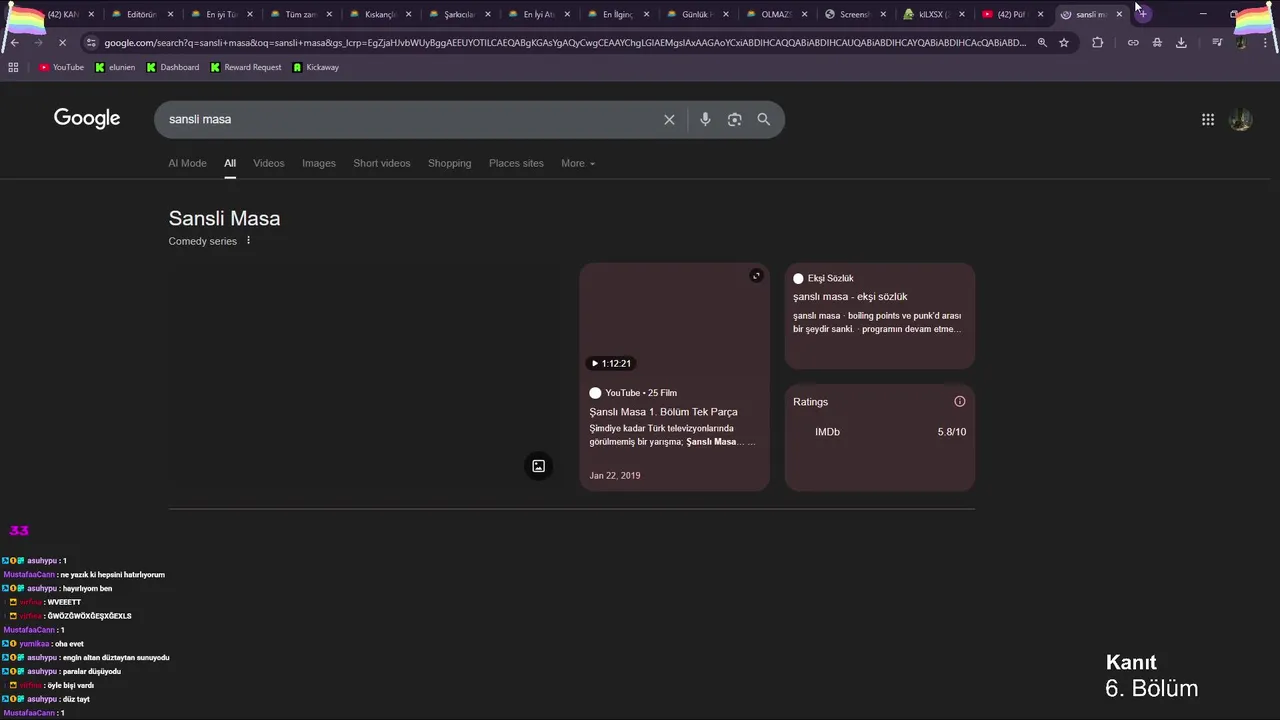
Task: Open the Google account avatar
Action: point(1240,119)
